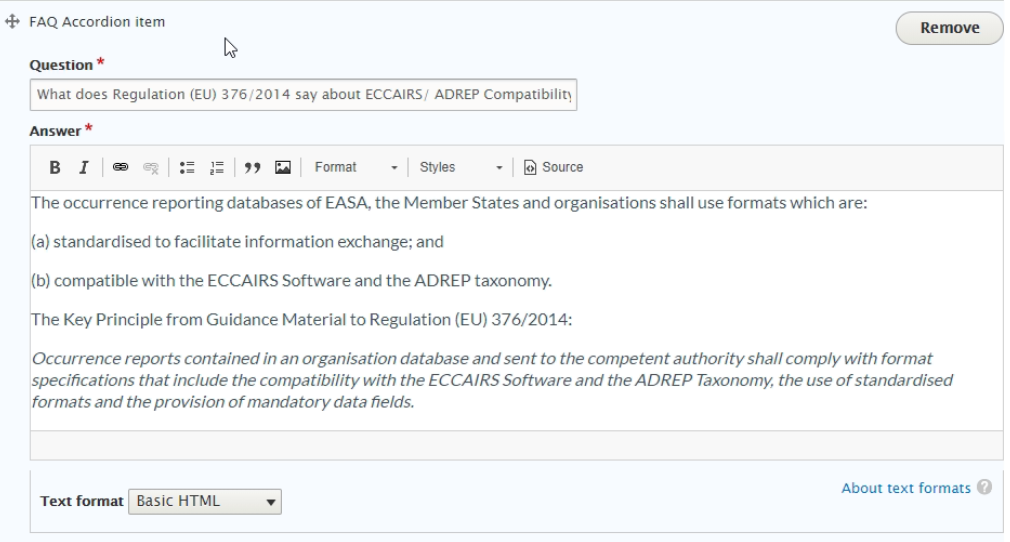Click the editor's bottom status bar

517,445
